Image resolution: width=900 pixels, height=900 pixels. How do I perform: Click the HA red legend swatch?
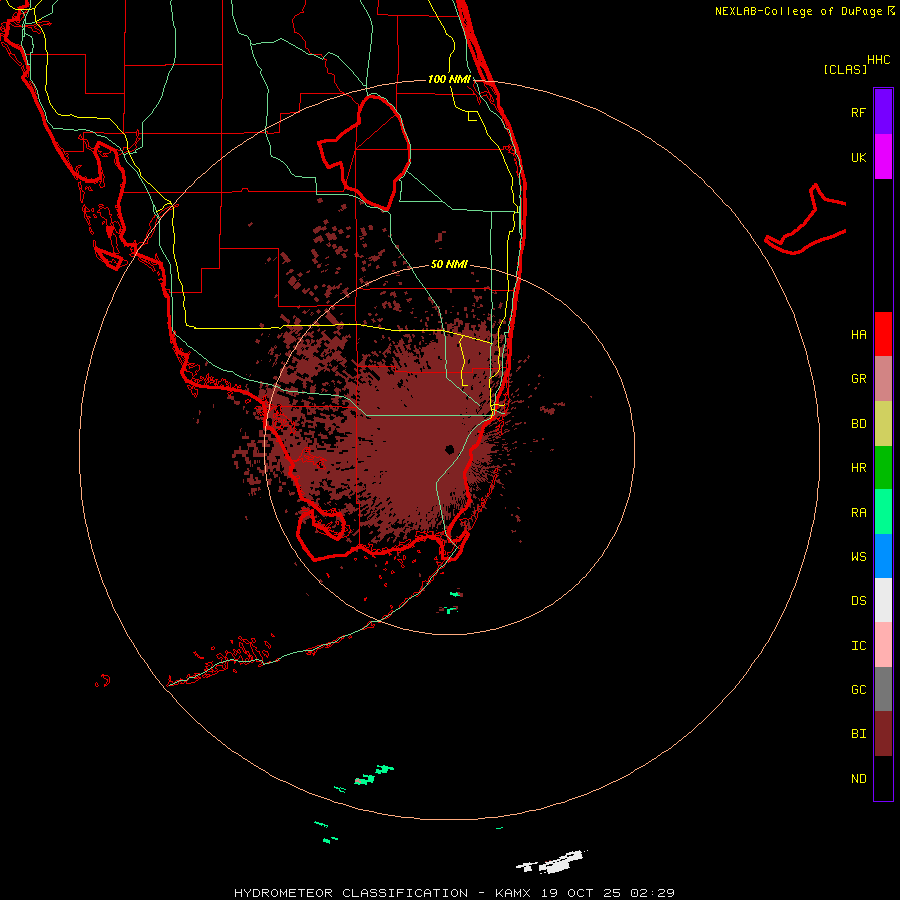(883, 334)
